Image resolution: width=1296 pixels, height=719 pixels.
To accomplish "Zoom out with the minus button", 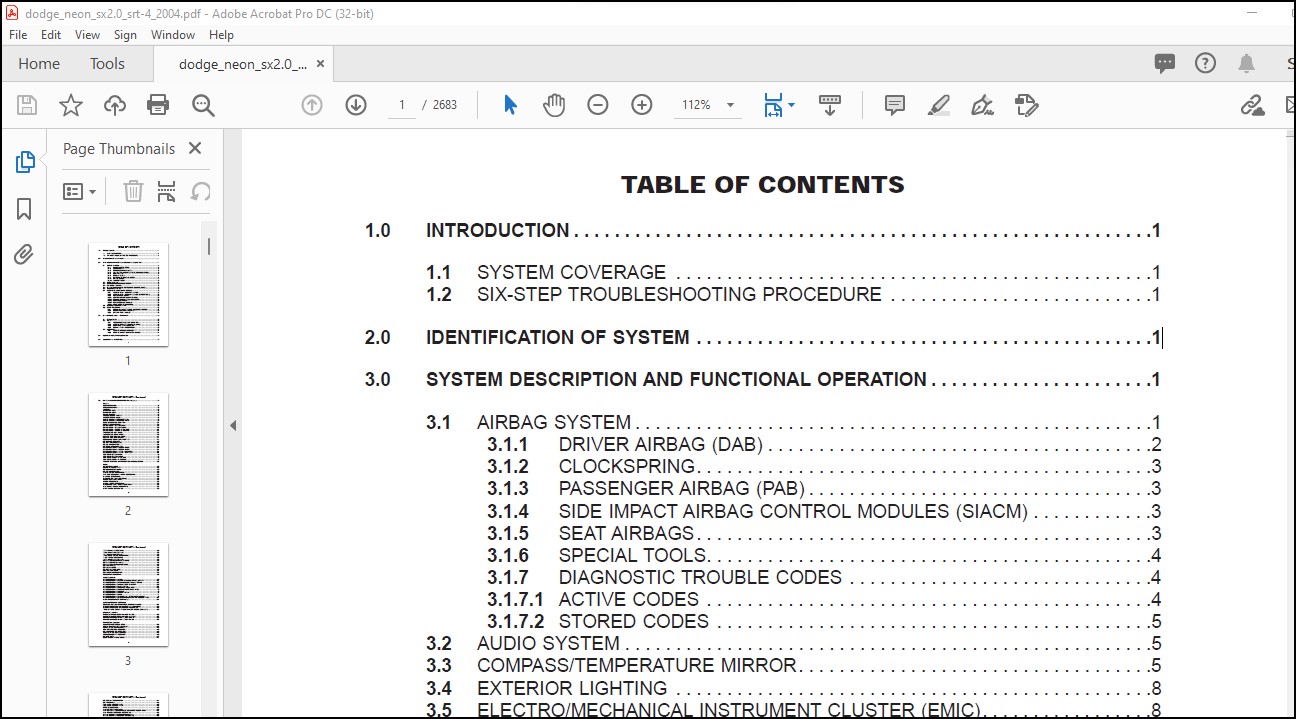I will point(598,105).
